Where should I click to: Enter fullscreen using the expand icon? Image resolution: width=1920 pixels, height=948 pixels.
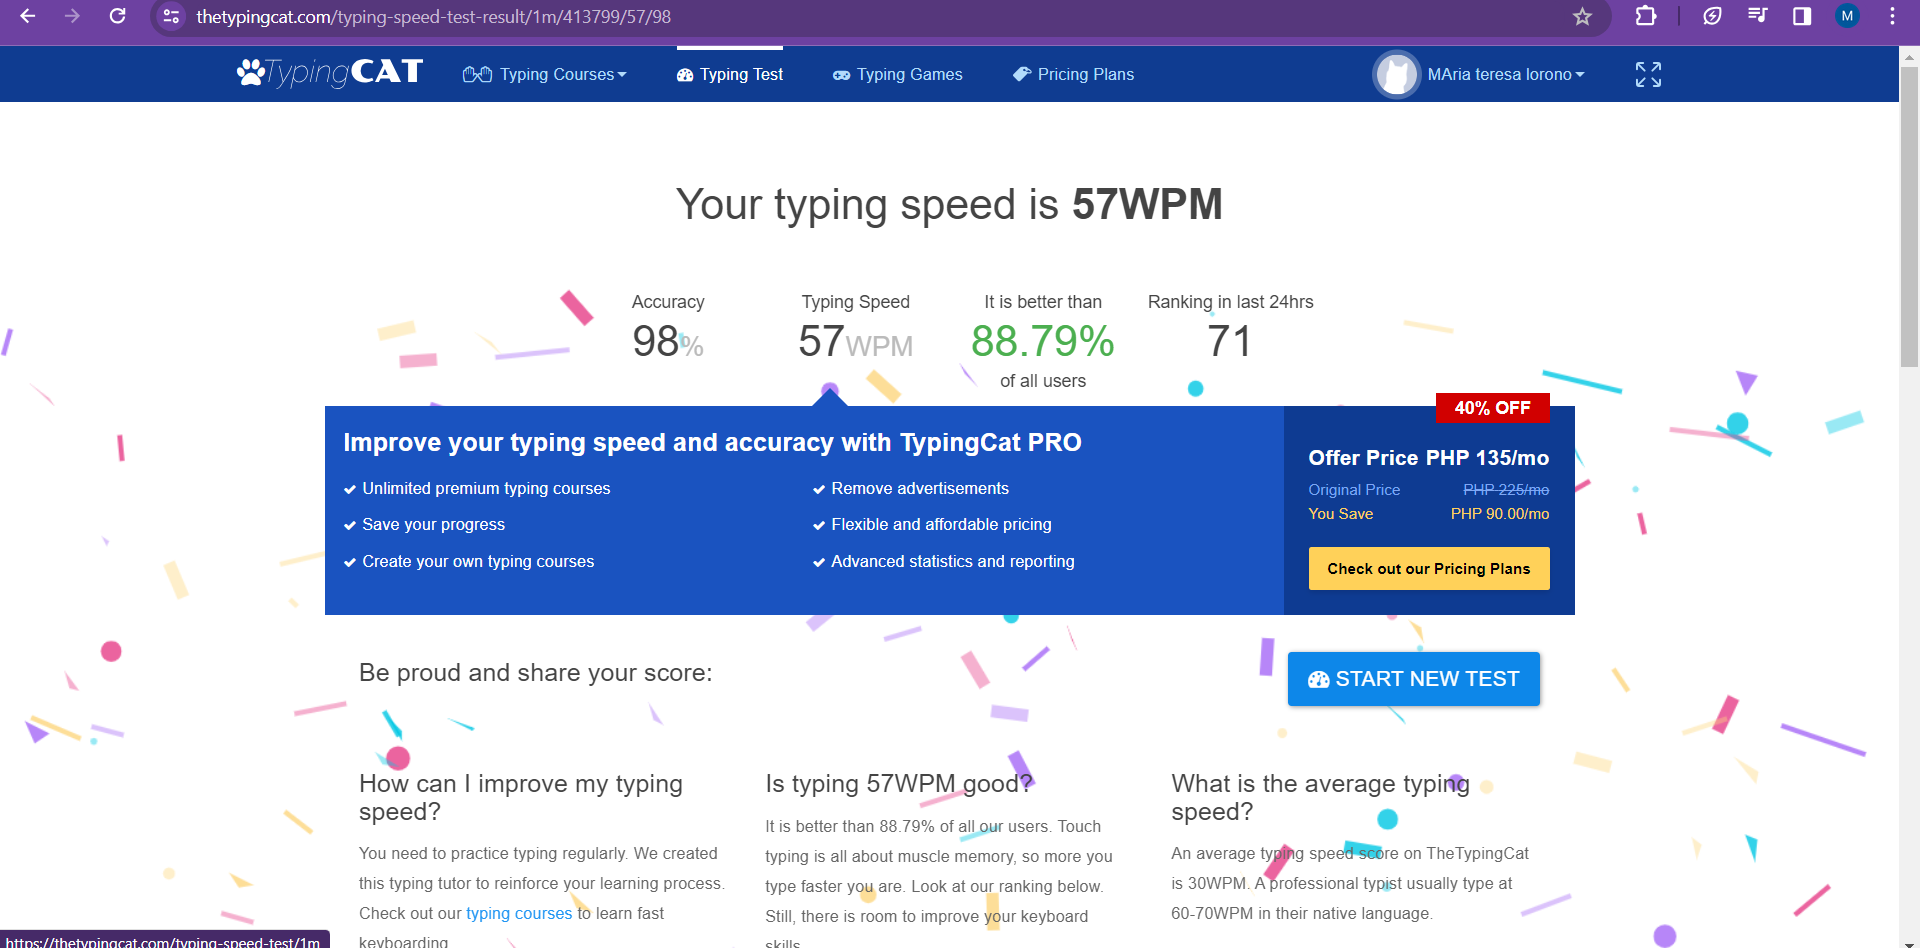click(1647, 74)
